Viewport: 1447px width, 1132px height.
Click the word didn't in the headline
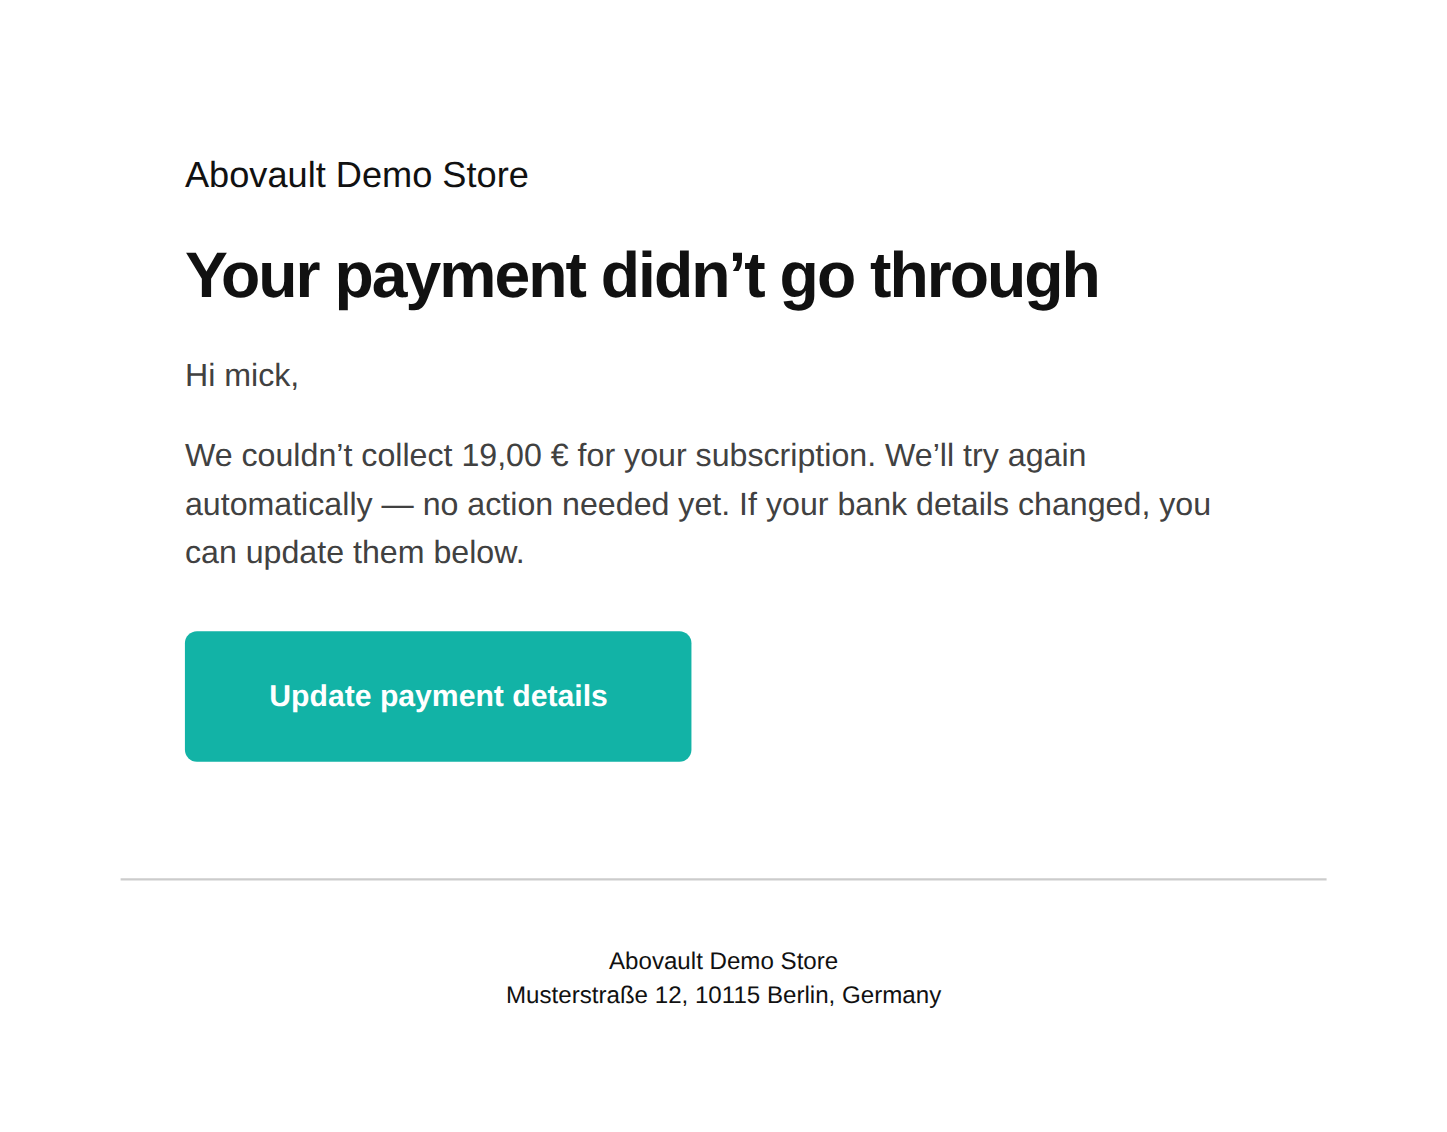point(683,276)
